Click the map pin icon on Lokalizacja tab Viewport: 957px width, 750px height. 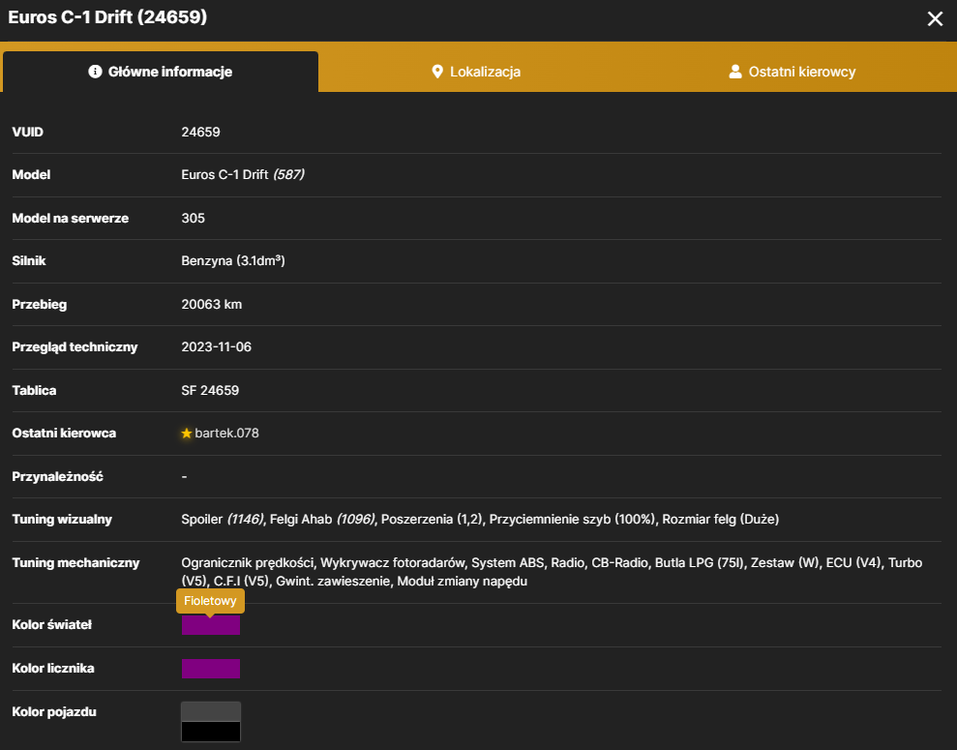[x=437, y=71]
